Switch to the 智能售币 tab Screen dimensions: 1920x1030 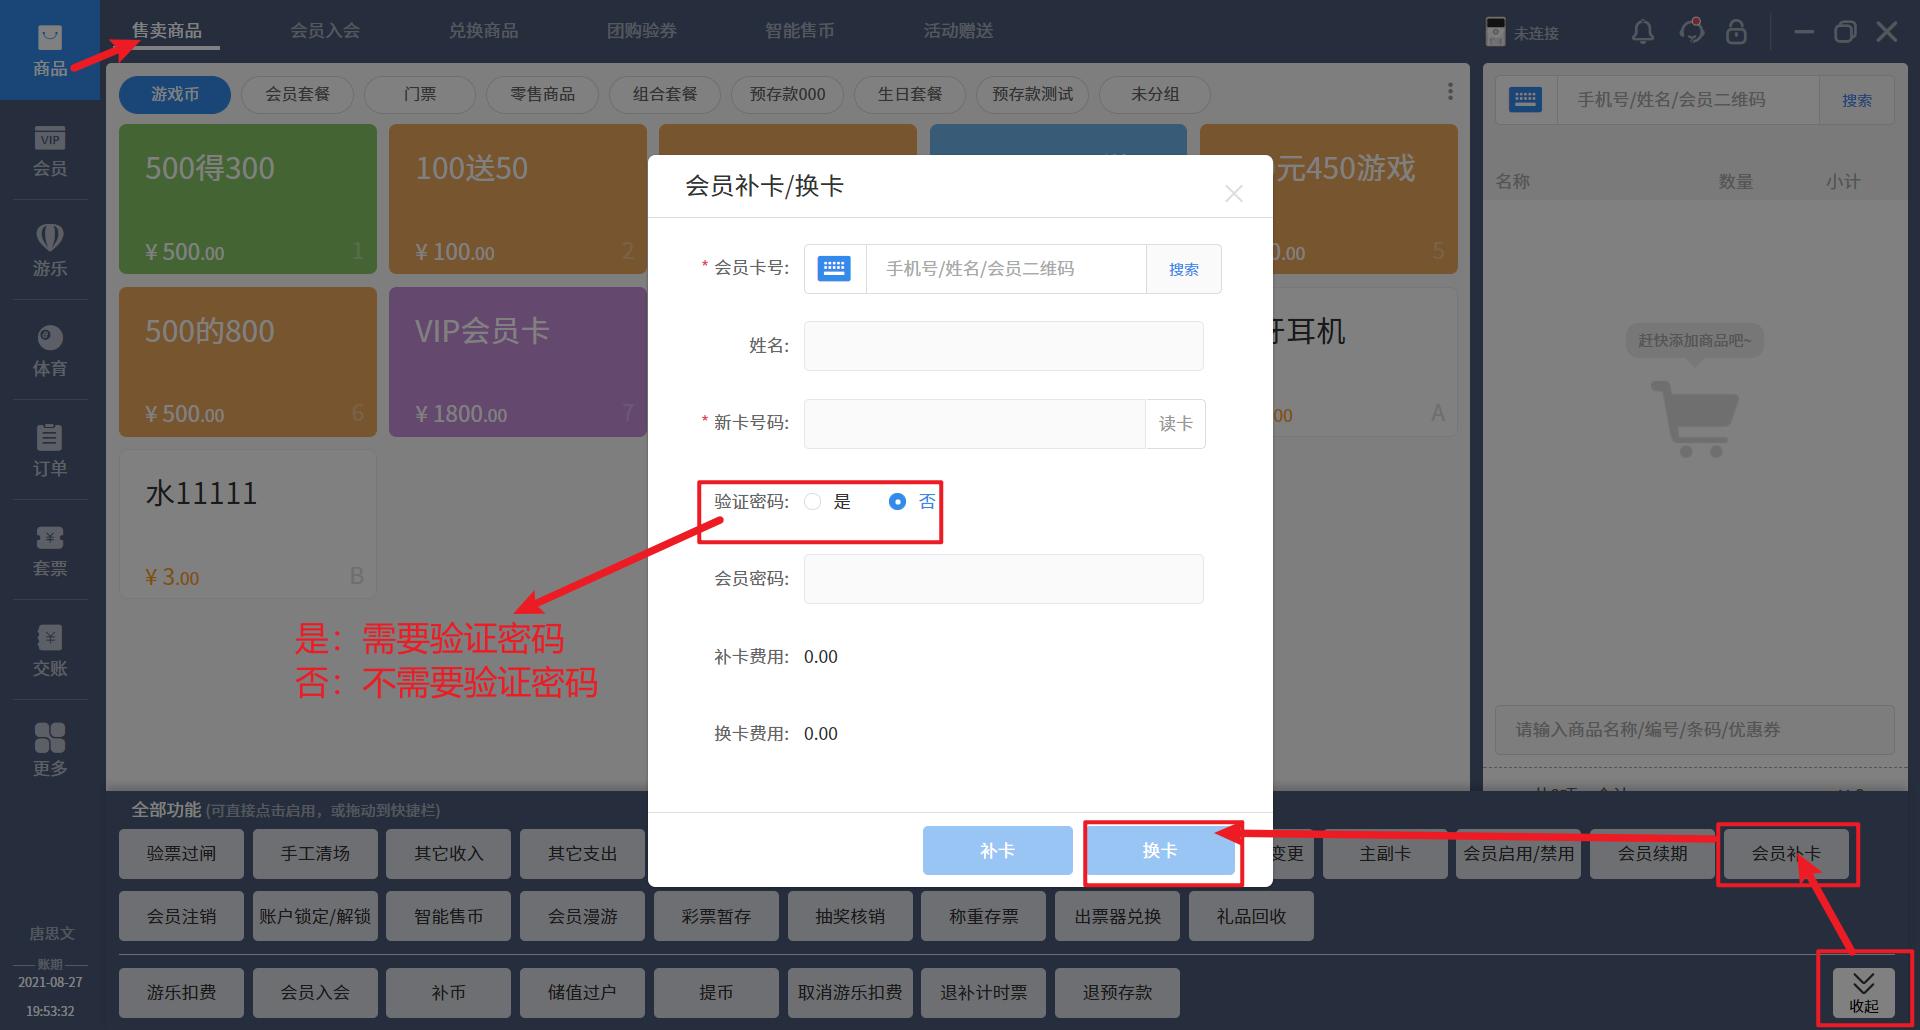point(800,31)
